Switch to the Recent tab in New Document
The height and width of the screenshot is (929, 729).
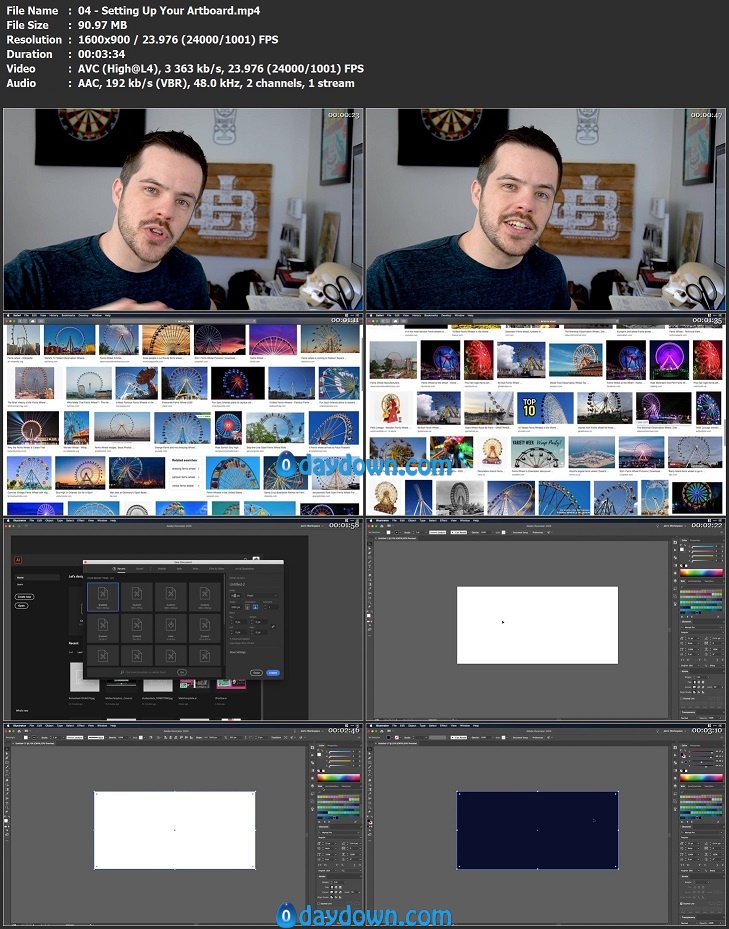pos(120,568)
